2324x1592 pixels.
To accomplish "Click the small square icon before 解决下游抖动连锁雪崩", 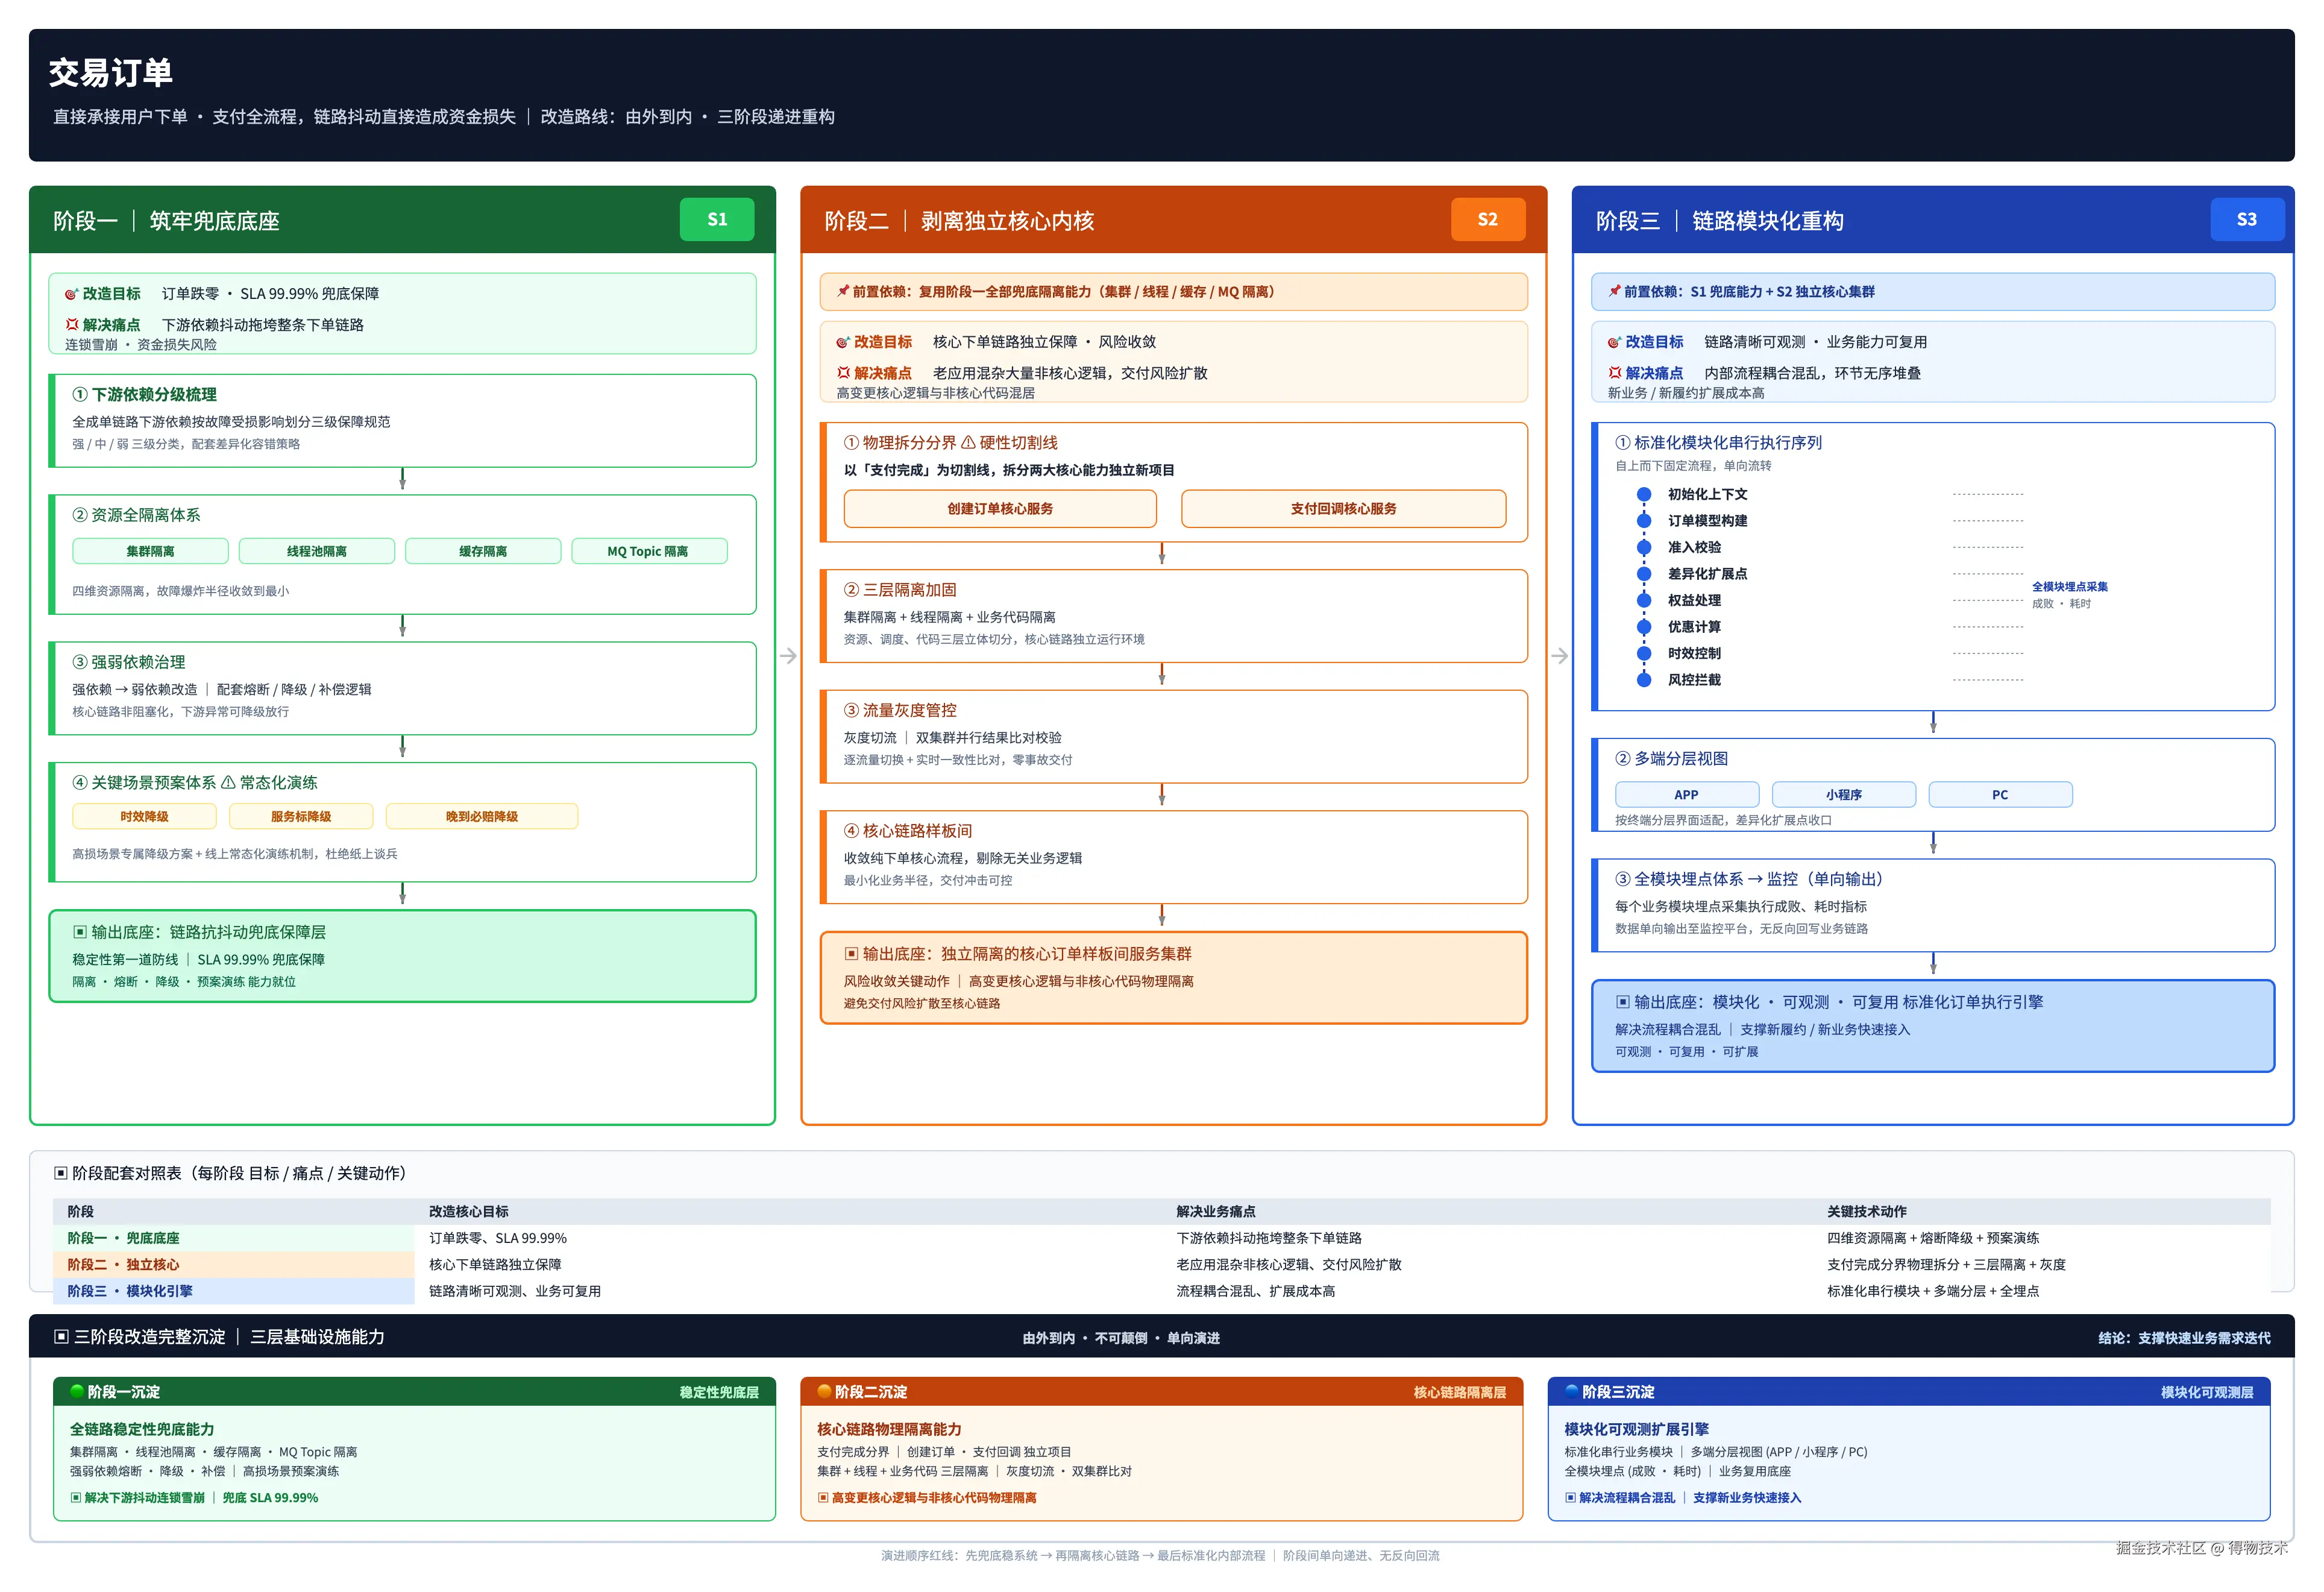I will [76, 1498].
